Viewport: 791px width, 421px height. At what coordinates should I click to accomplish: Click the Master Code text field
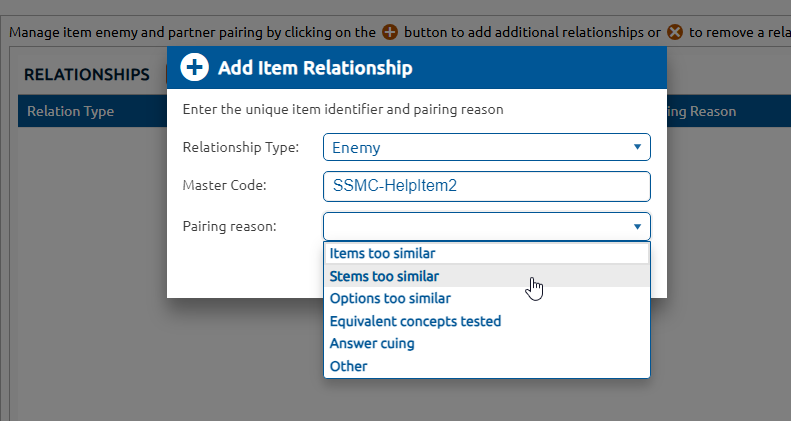[486, 187]
